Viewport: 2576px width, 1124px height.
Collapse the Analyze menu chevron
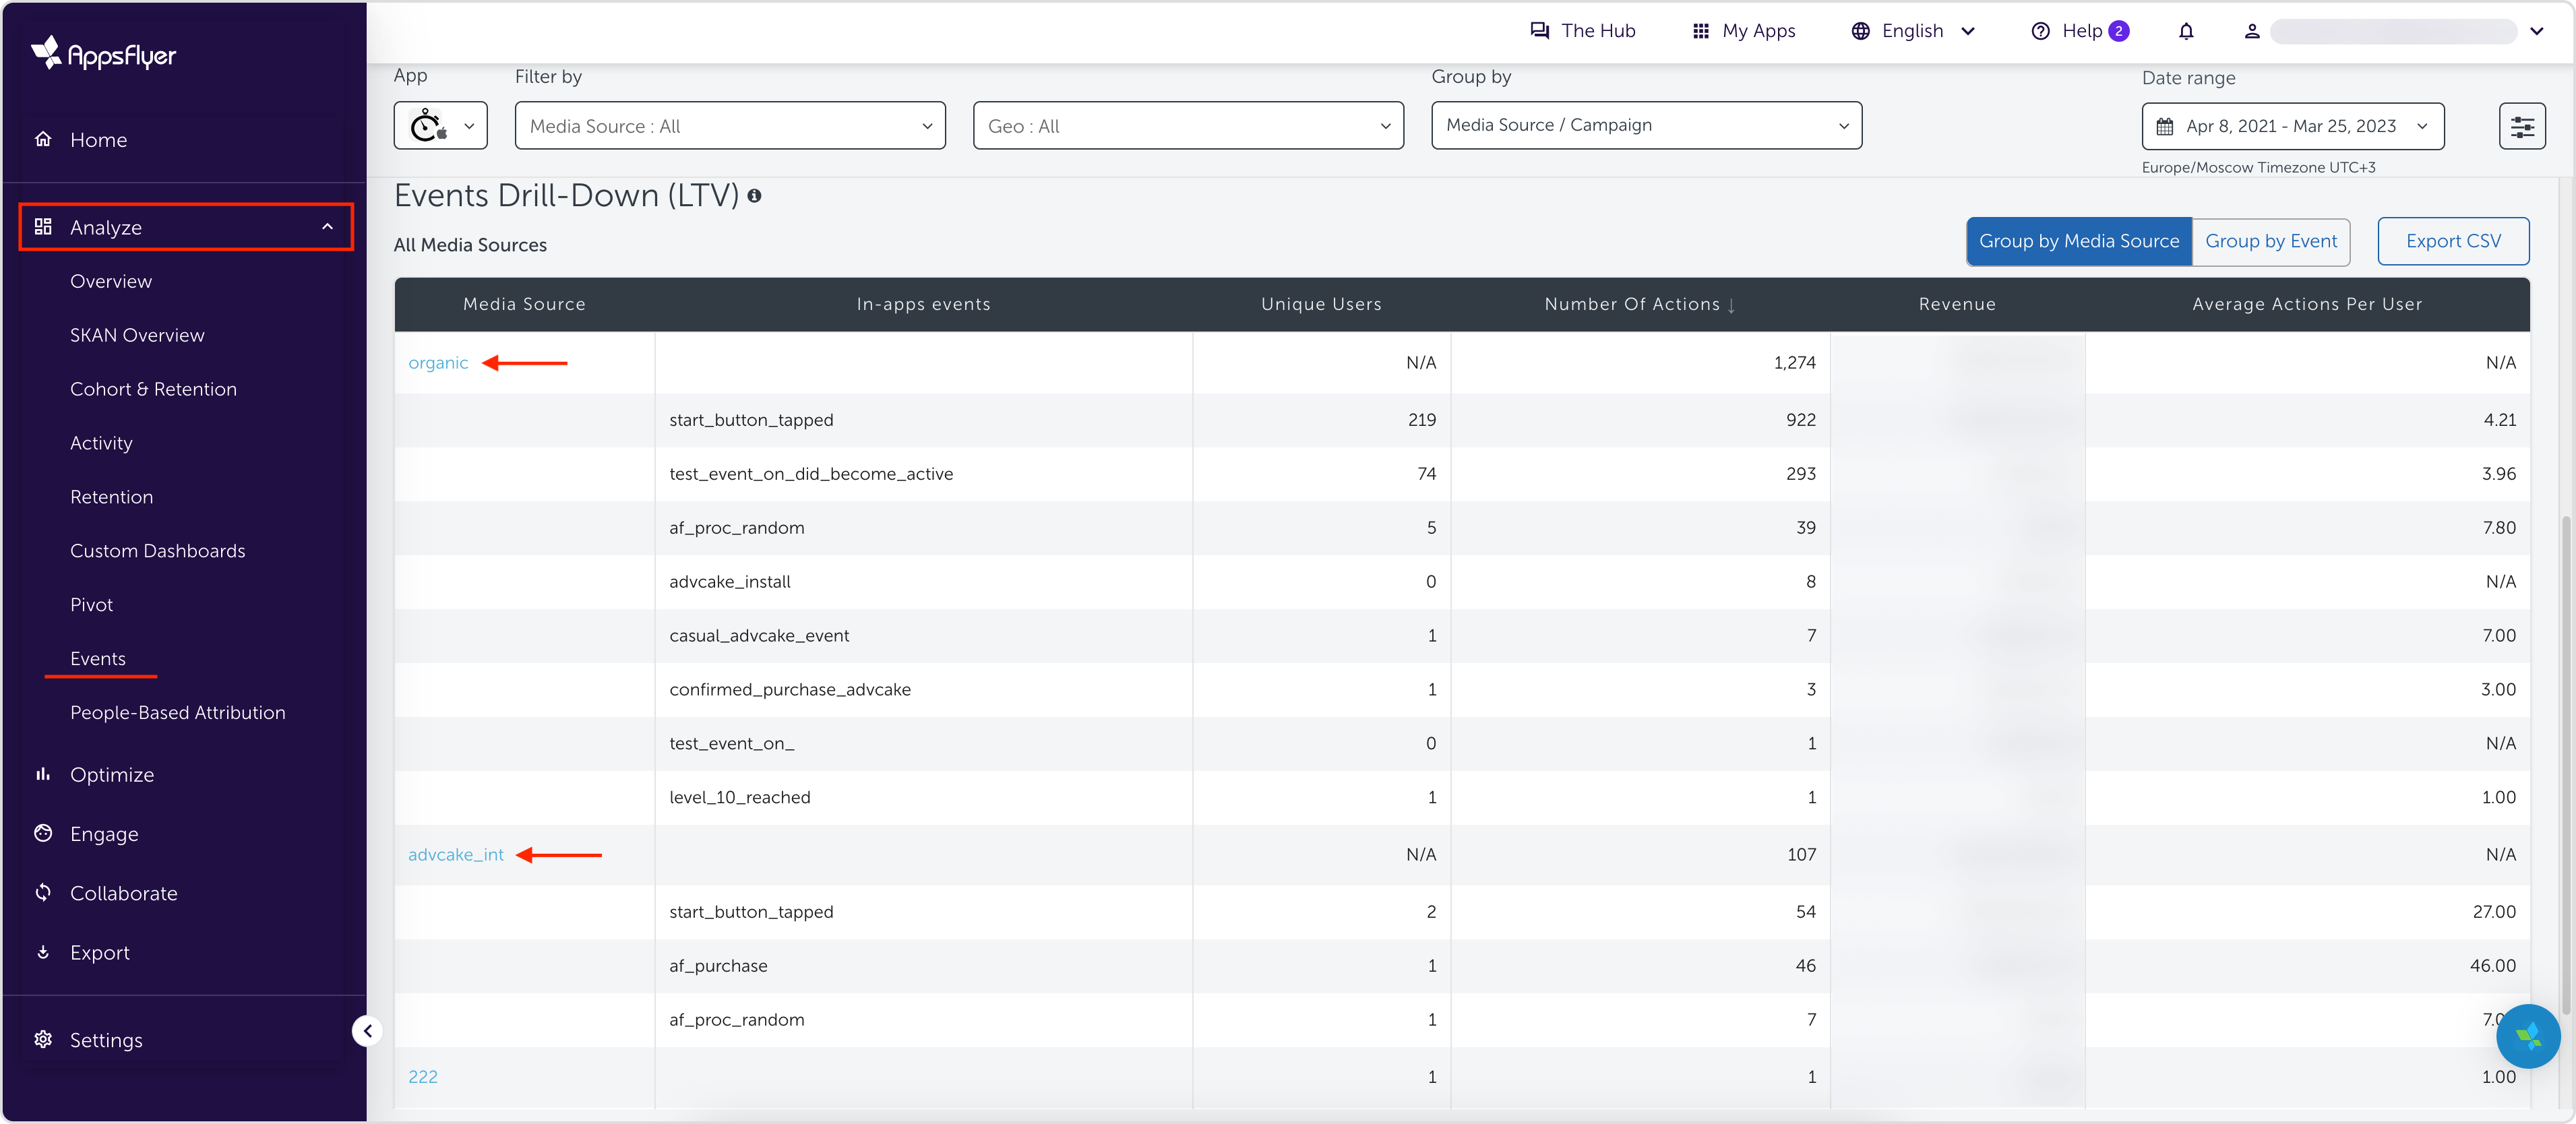coord(327,227)
